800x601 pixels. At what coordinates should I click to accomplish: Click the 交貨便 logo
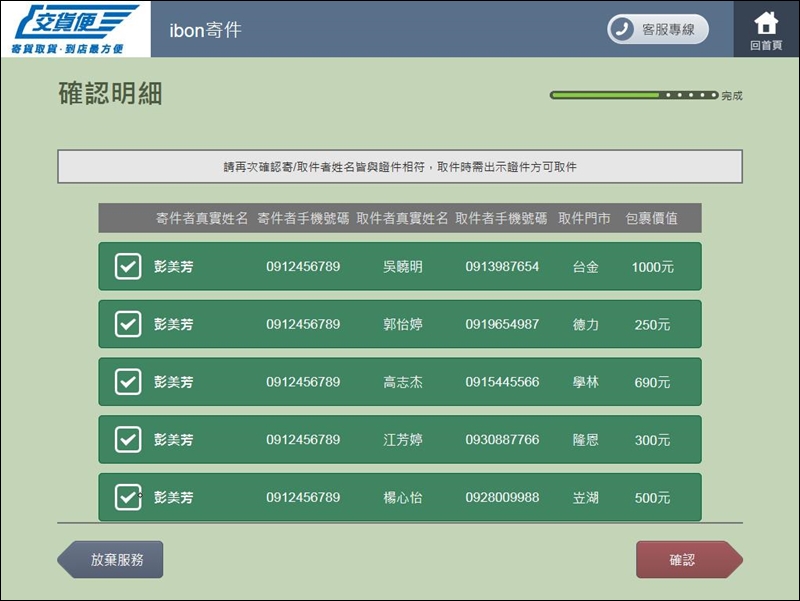click(x=75, y=28)
